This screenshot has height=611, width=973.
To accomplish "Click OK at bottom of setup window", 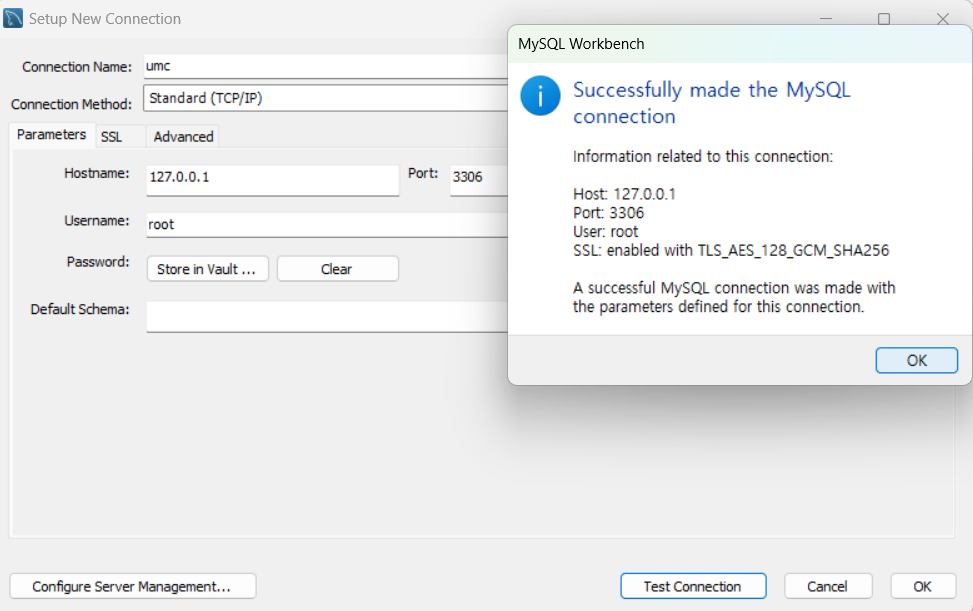I will point(923,586).
